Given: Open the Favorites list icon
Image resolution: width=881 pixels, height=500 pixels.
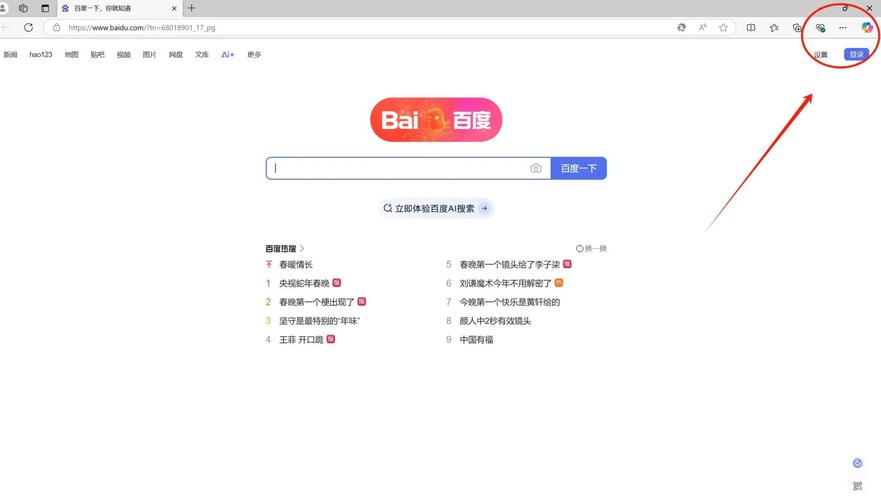Looking at the screenshot, I should 774,28.
